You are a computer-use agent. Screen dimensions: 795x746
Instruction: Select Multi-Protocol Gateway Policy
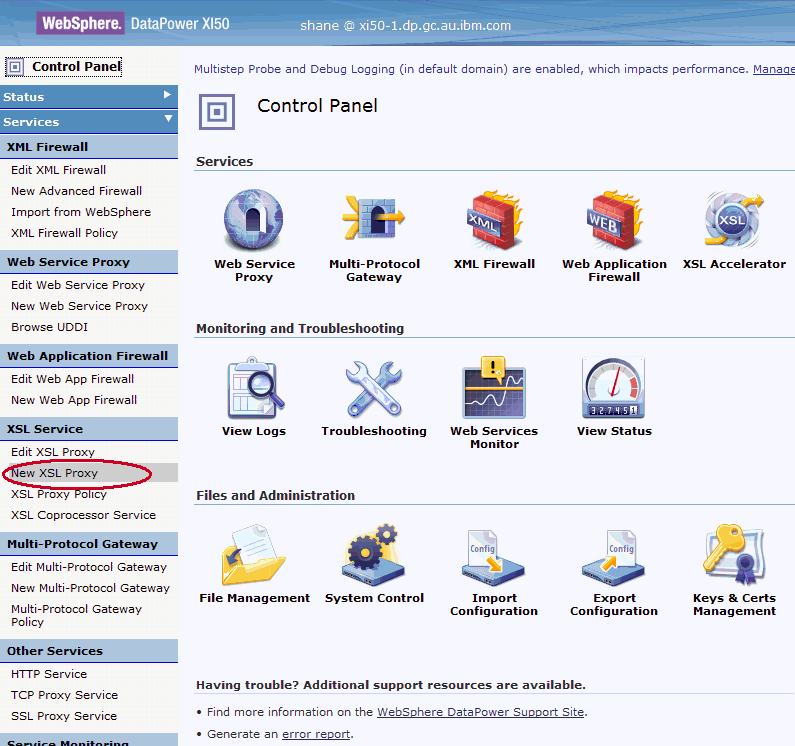76,616
